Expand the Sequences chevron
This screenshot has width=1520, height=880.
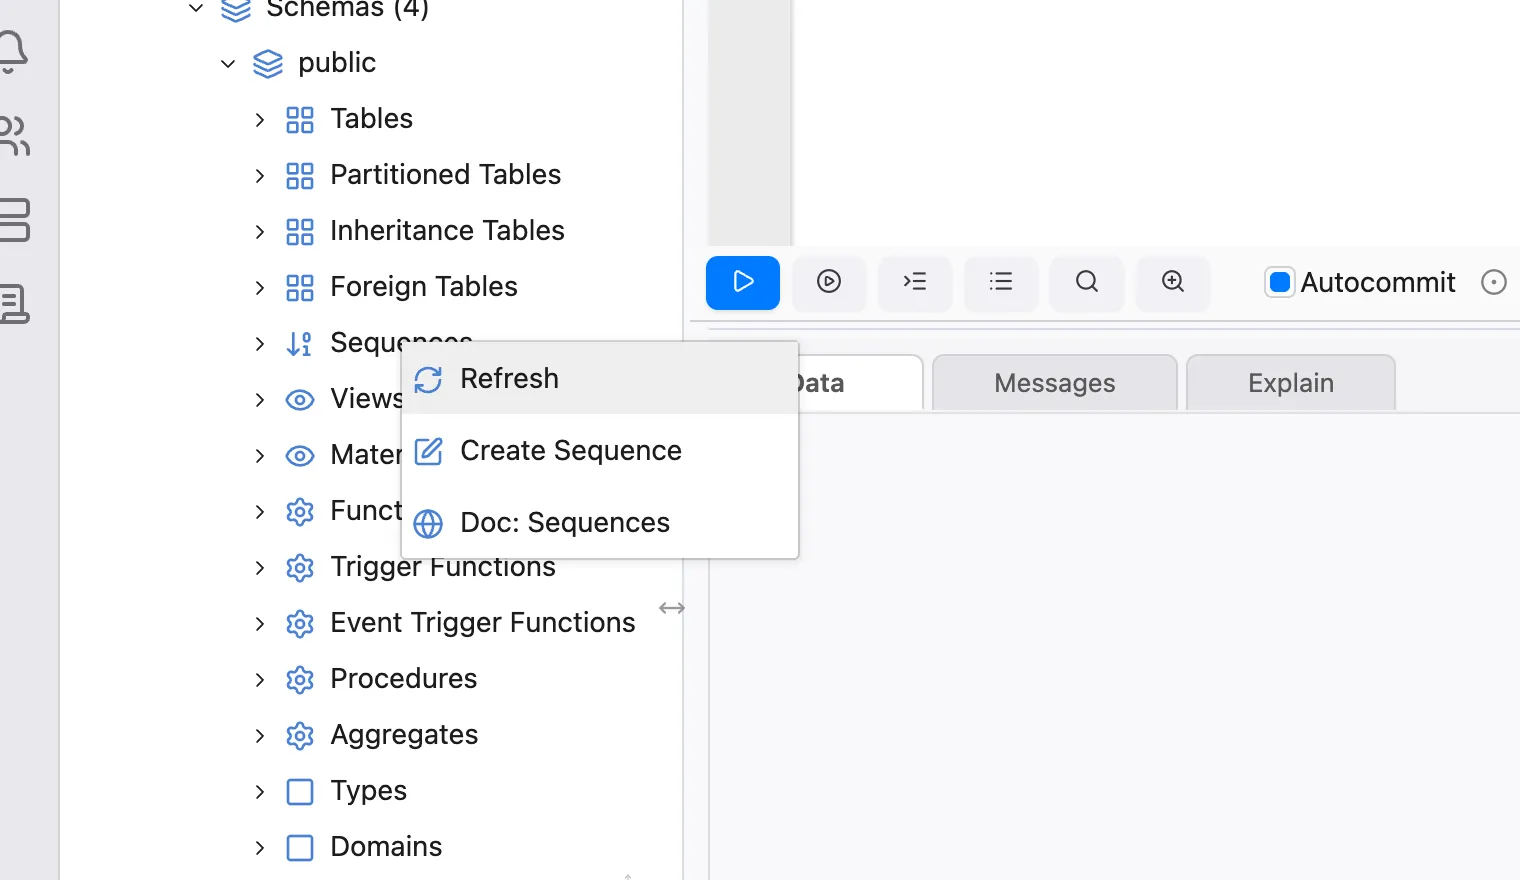point(260,344)
